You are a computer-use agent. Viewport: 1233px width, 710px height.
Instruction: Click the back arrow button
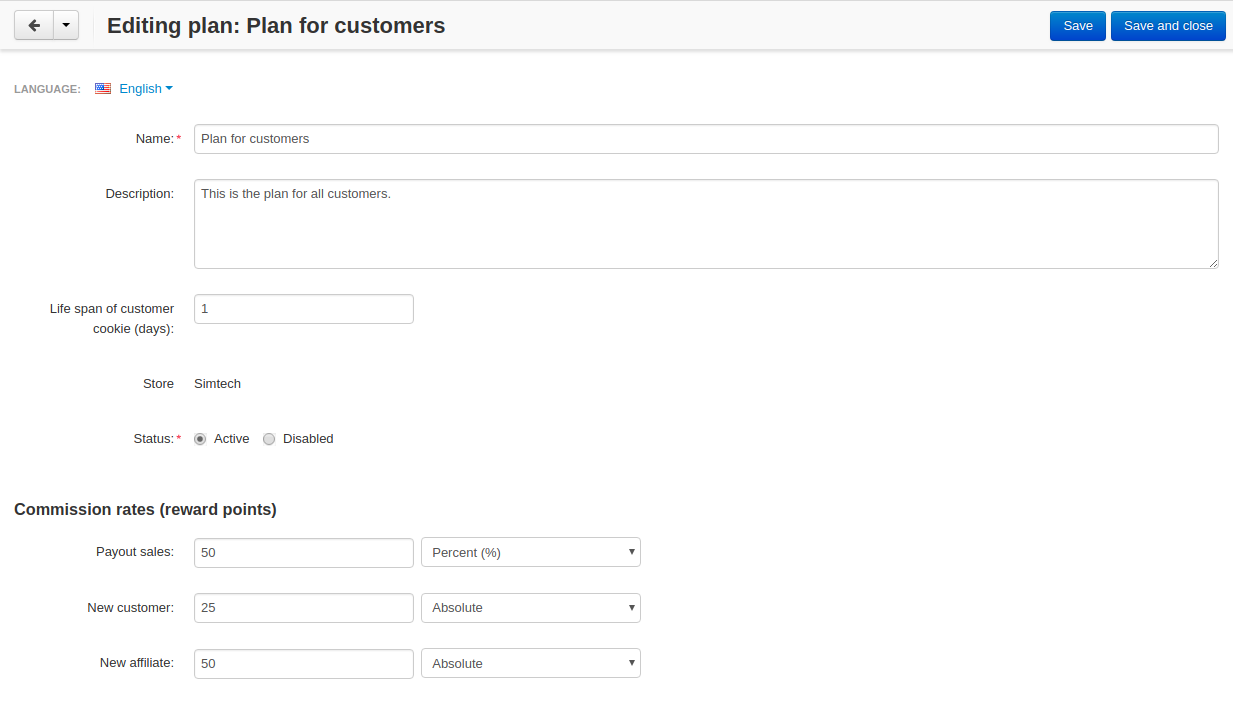pos(33,26)
